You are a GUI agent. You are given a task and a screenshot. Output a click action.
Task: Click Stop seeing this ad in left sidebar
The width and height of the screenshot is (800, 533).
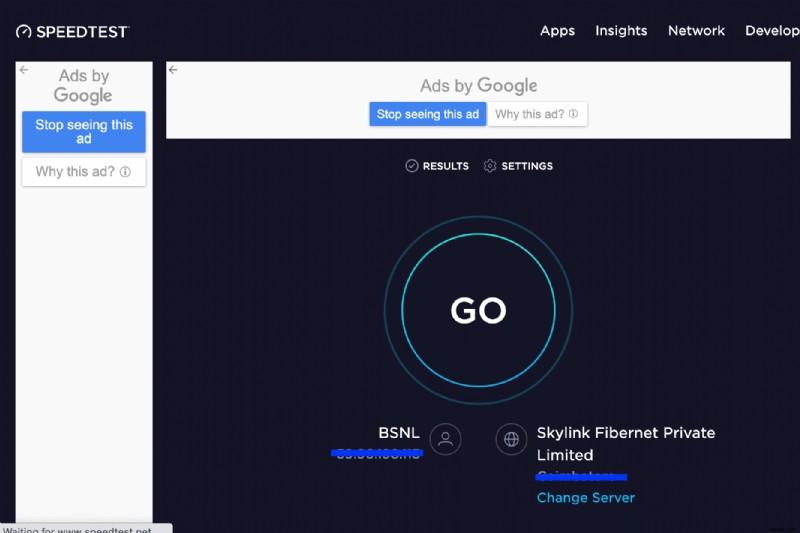(x=84, y=132)
